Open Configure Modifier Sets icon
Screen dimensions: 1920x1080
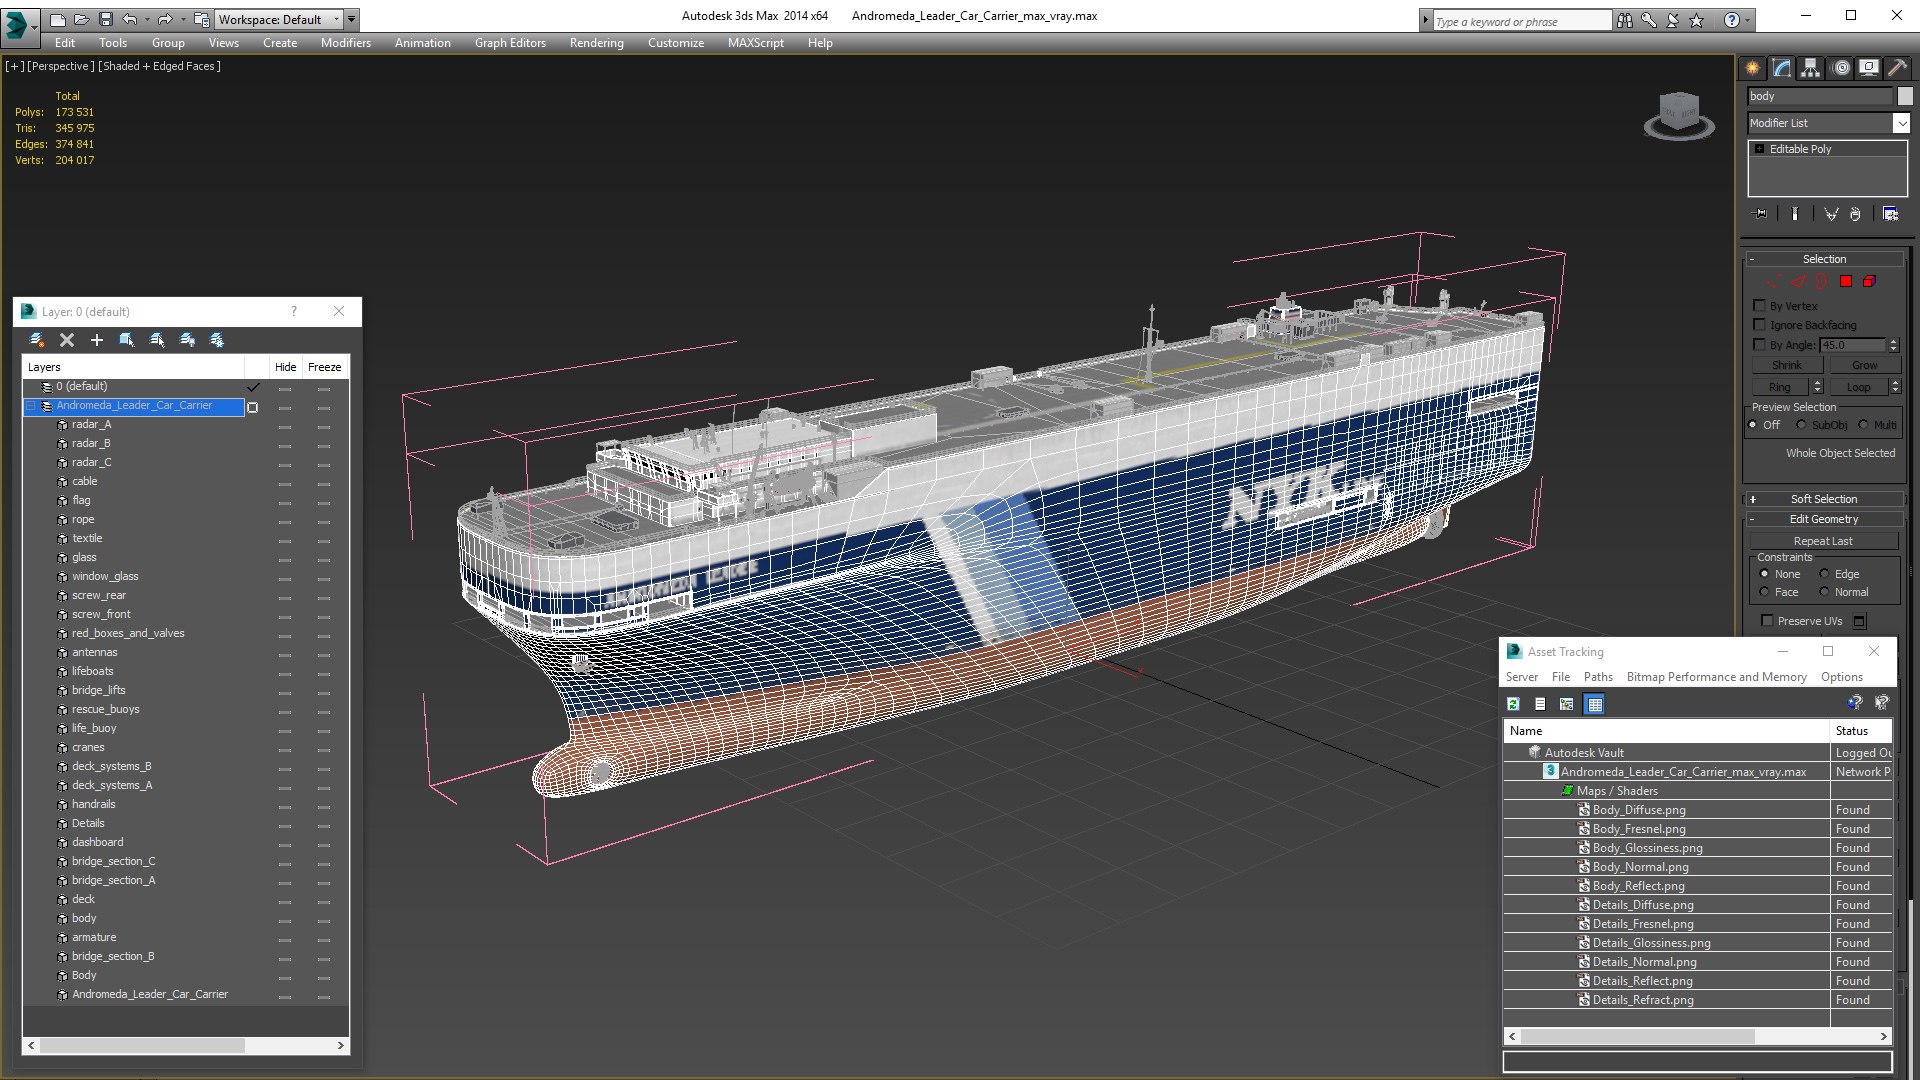click(1890, 214)
